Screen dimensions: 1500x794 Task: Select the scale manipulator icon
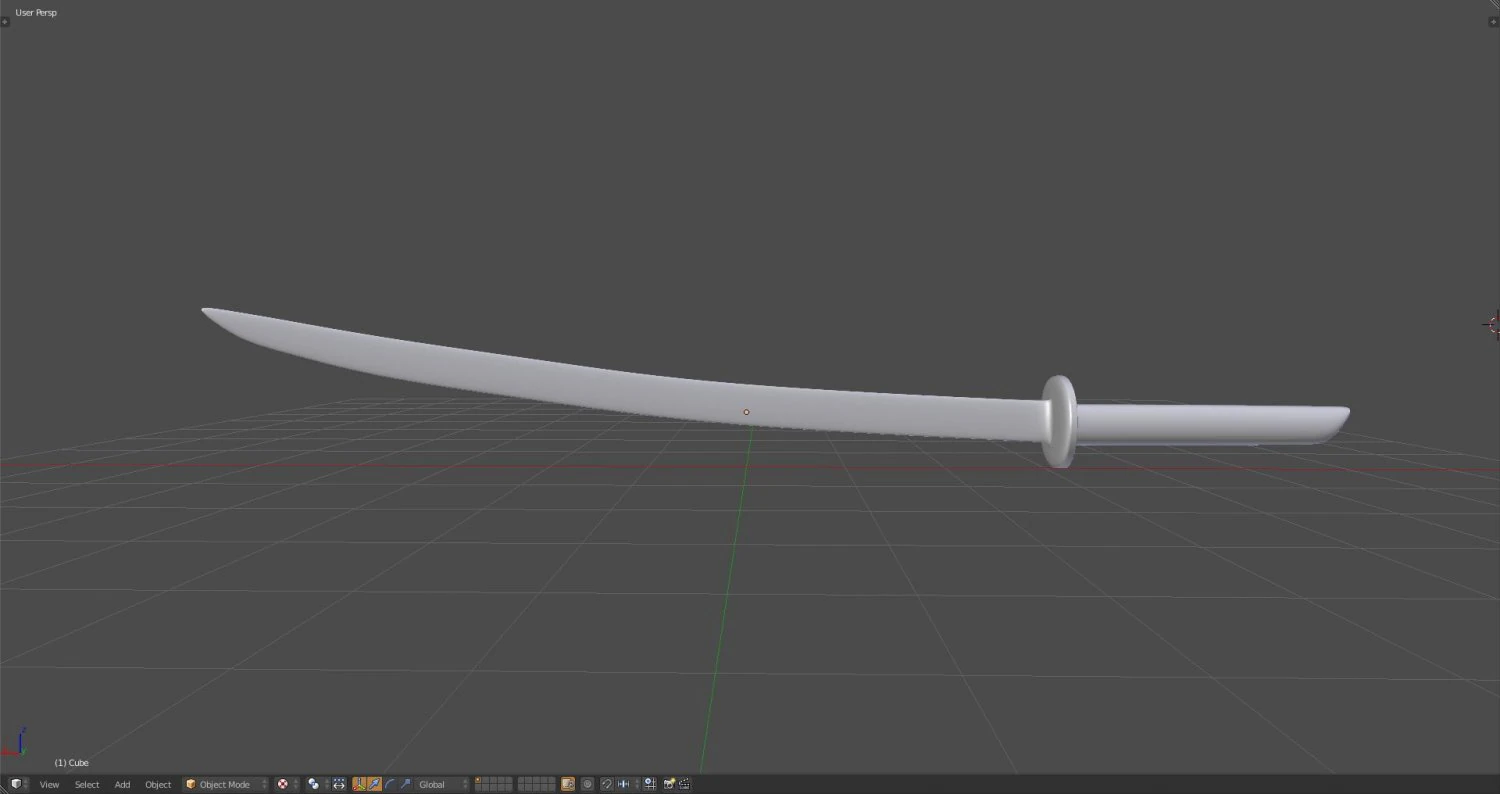405,785
